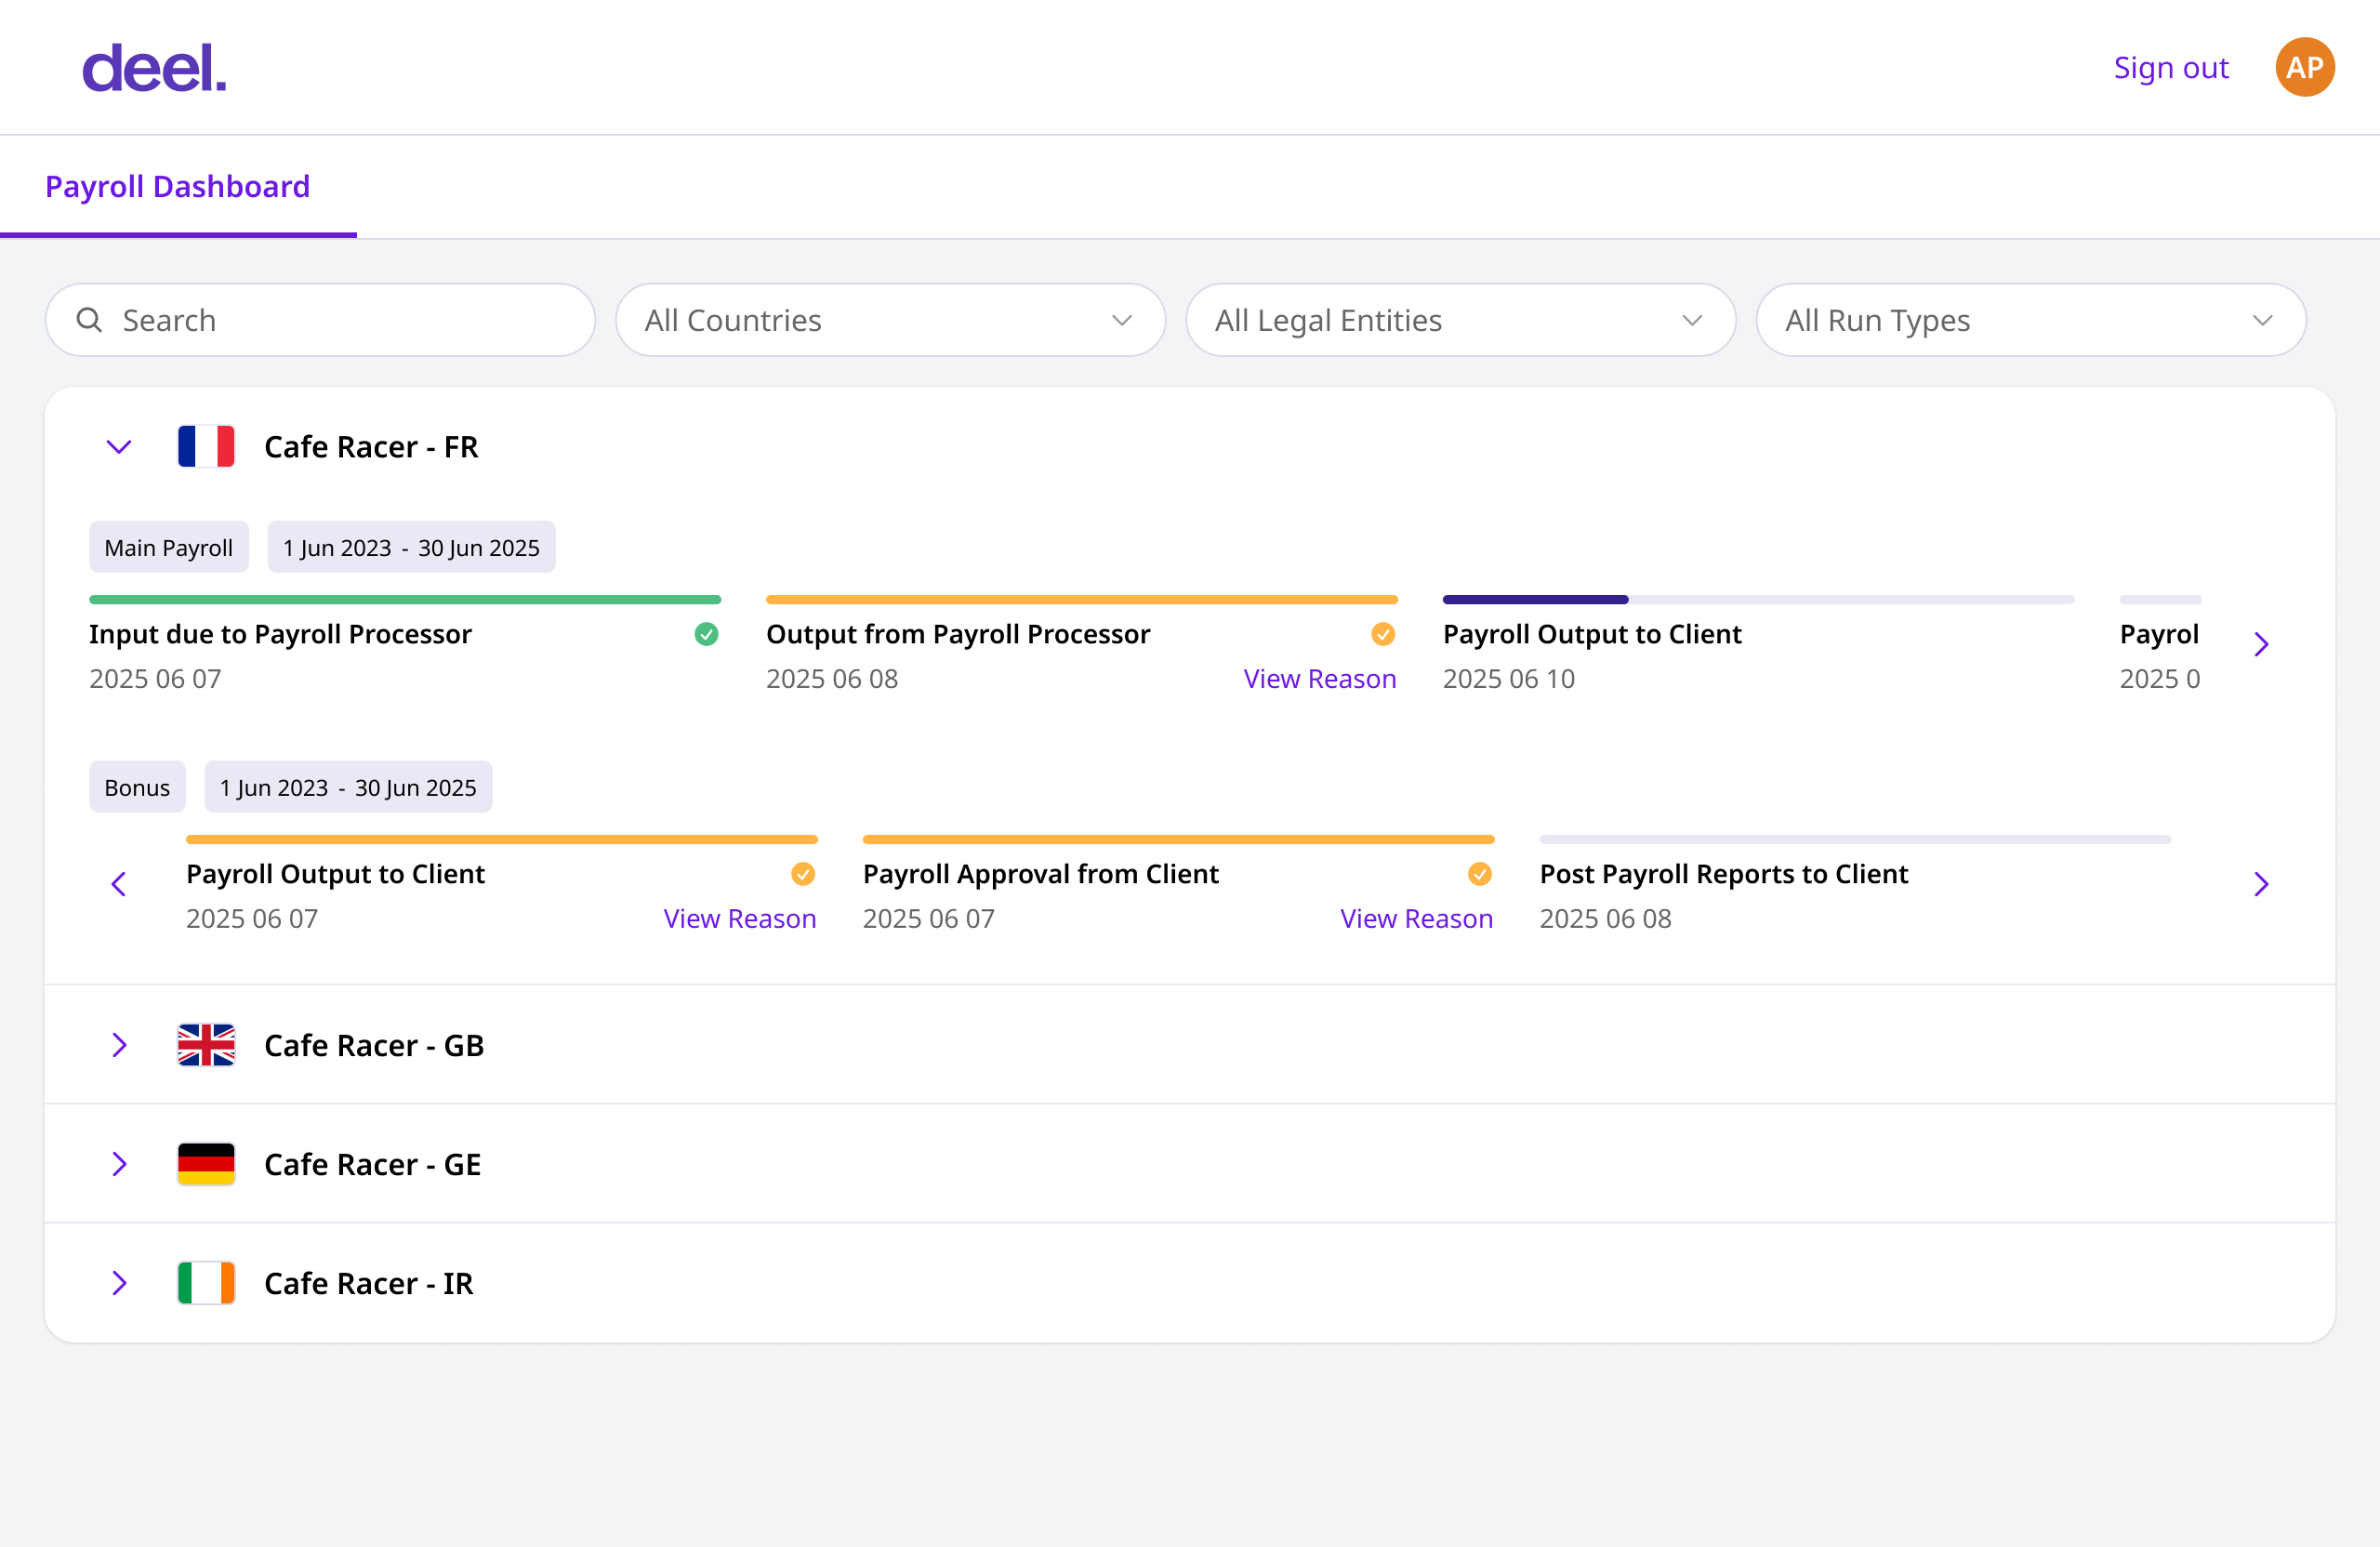Click the green Input due progress bar
The image size is (2380, 1547).
[405, 600]
